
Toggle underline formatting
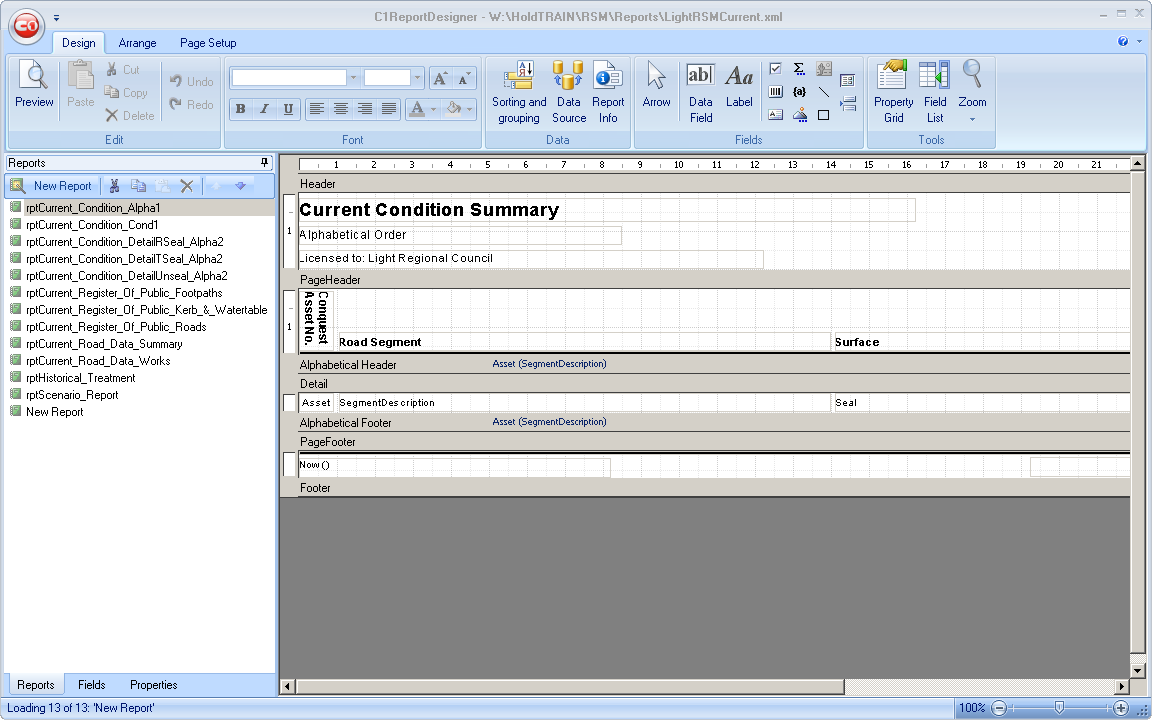click(x=288, y=109)
